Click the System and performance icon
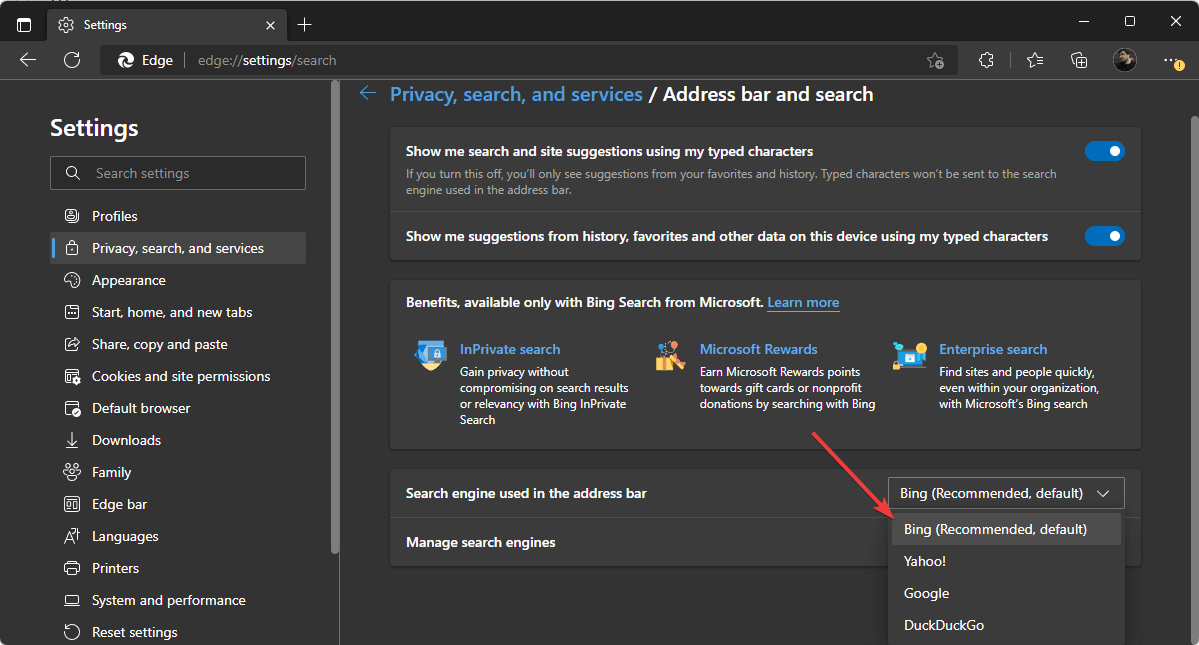1199x645 pixels. [x=72, y=600]
